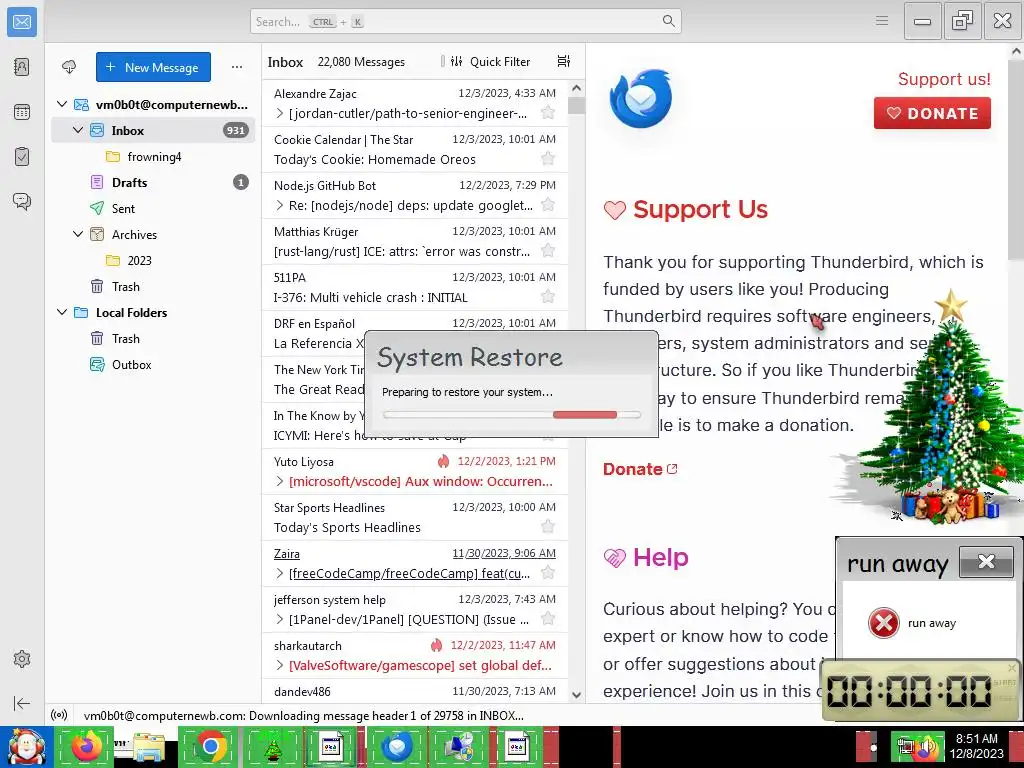Expand the freeCodeCamp thread
The width and height of the screenshot is (1024, 768).
[x=280, y=573]
